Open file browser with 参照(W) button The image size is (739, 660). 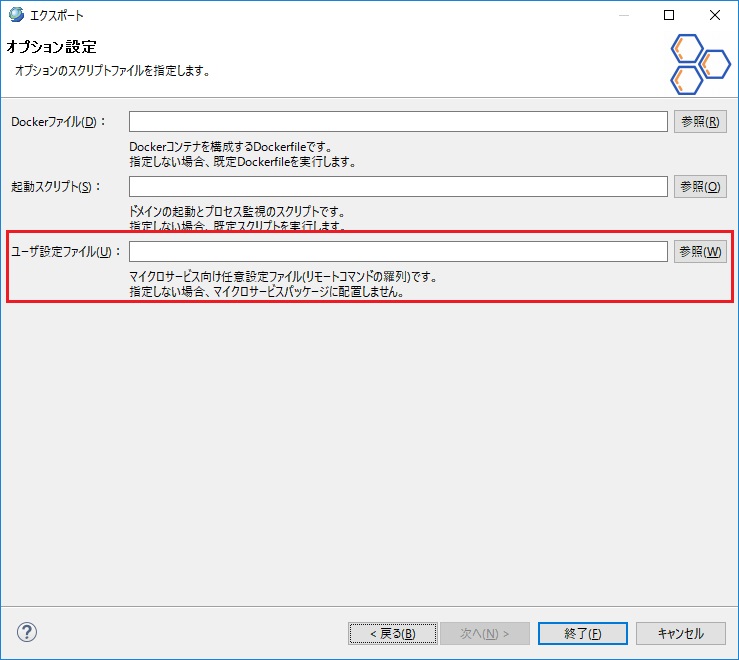[x=700, y=252]
